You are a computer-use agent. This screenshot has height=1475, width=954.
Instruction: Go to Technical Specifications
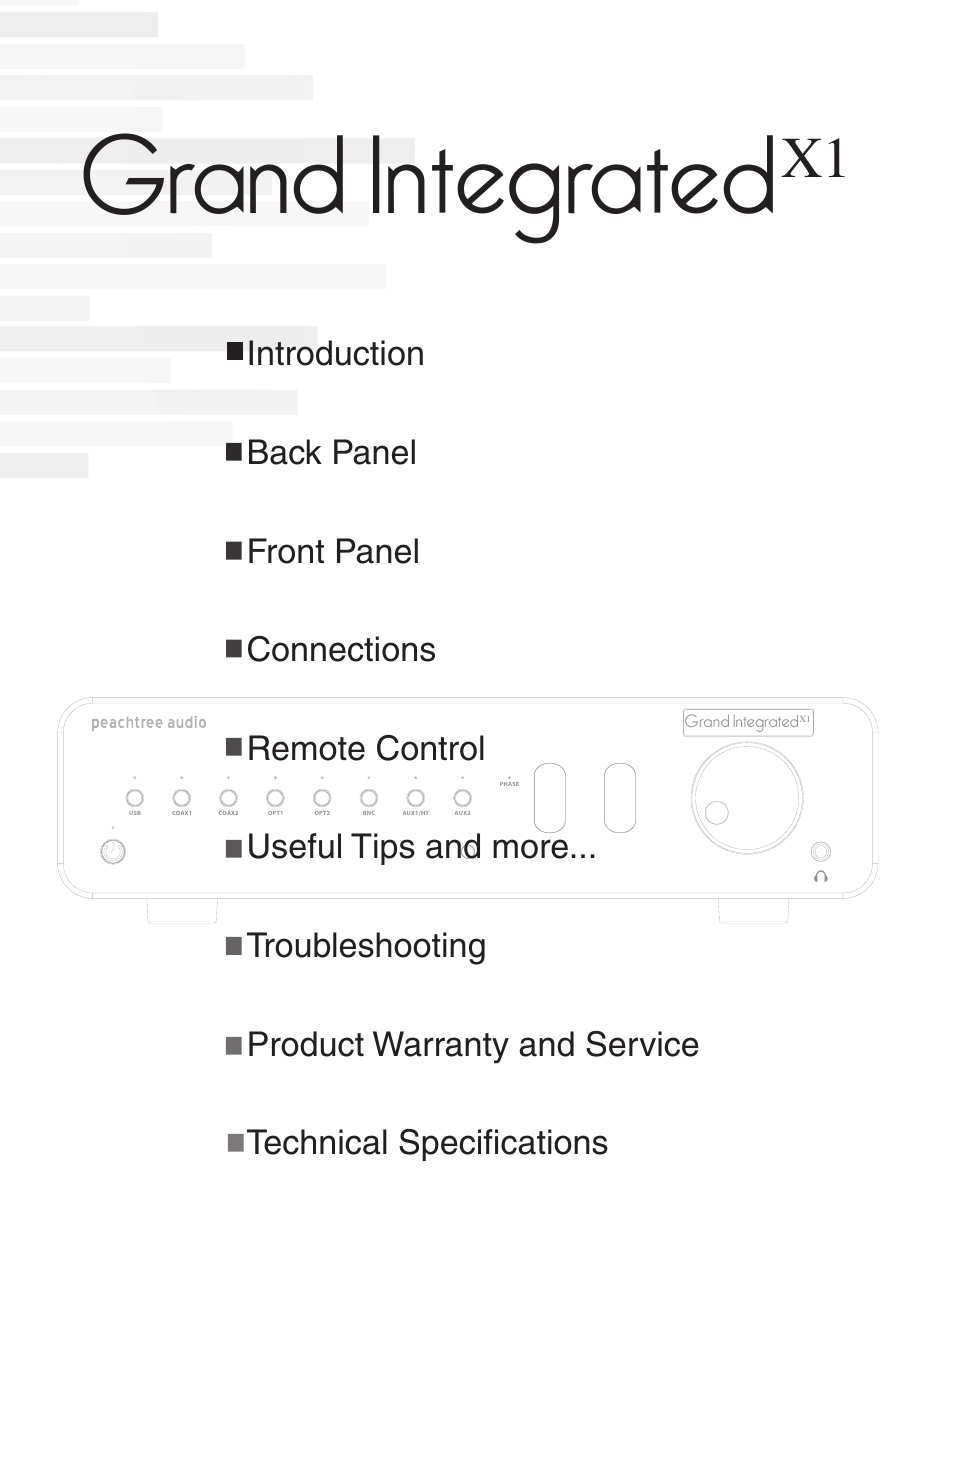(428, 1143)
